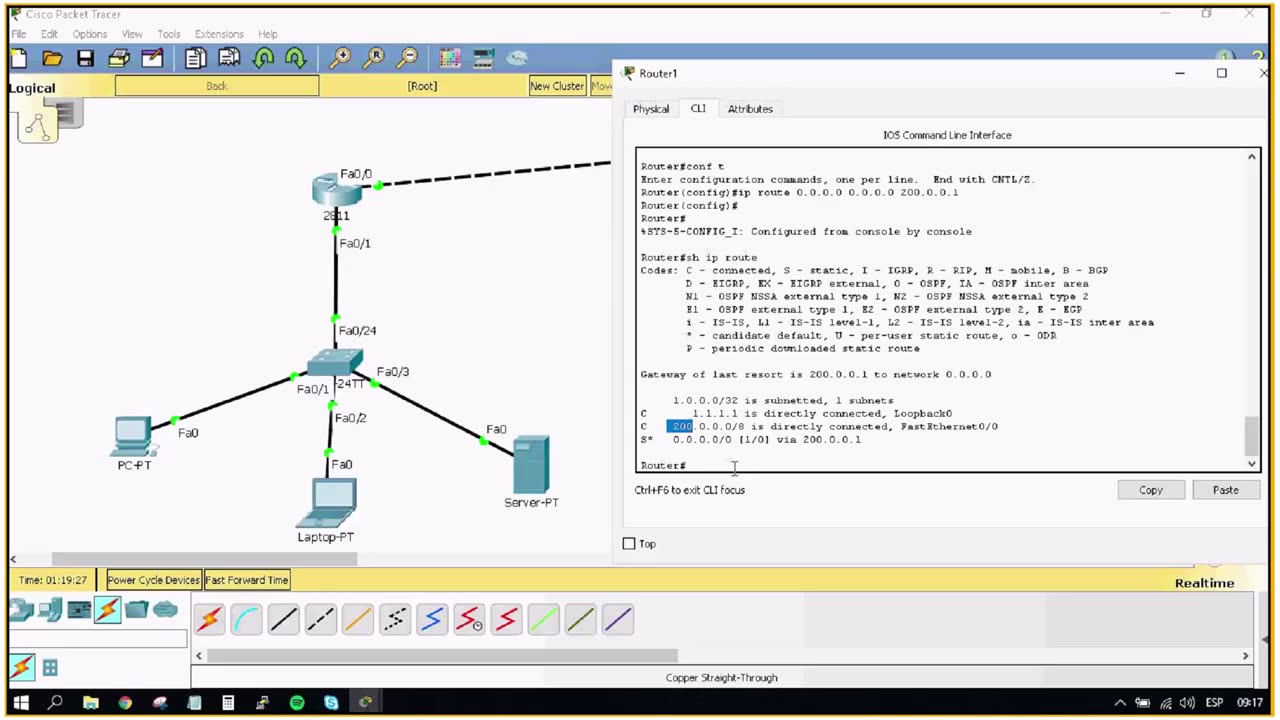The width and height of the screenshot is (1280, 720).
Task: Select the Copper Cross-Over dashed cable
Action: click(x=321, y=620)
